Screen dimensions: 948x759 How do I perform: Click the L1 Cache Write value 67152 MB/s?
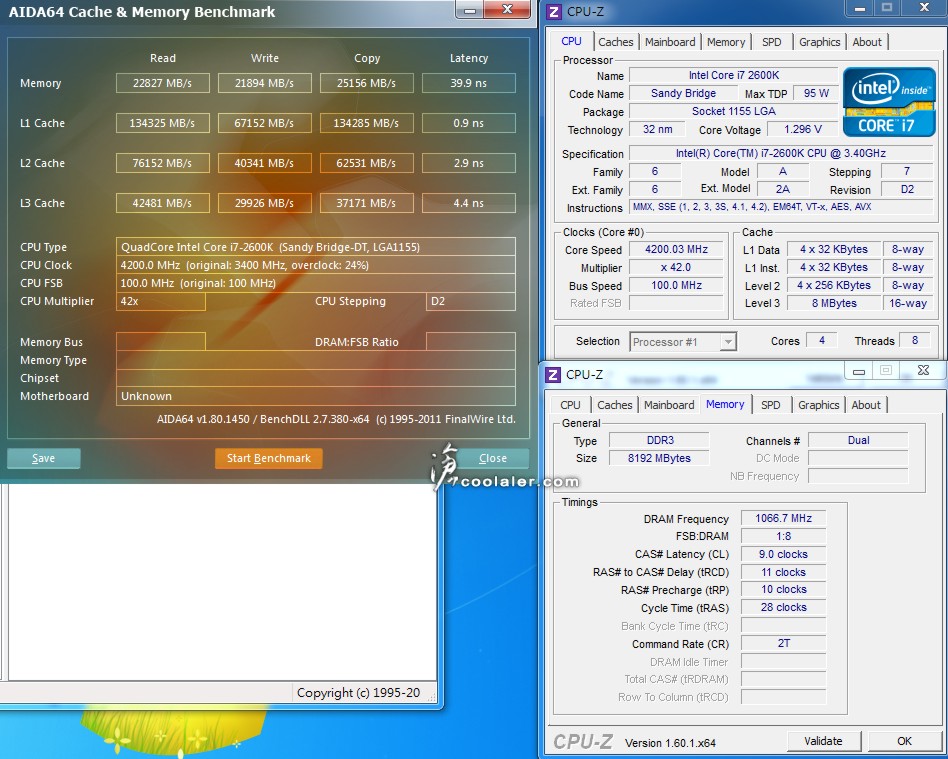(264, 123)
